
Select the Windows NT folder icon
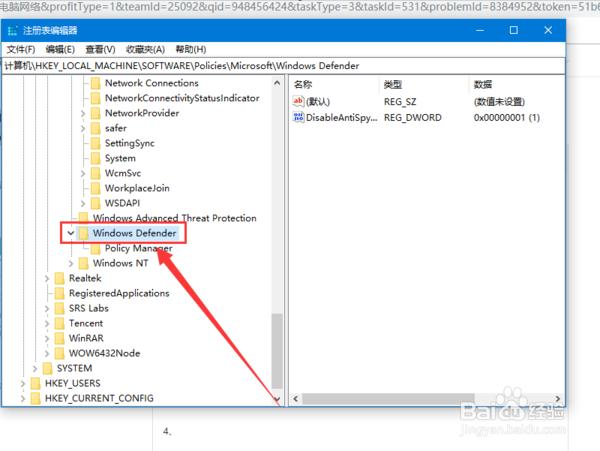83,263
